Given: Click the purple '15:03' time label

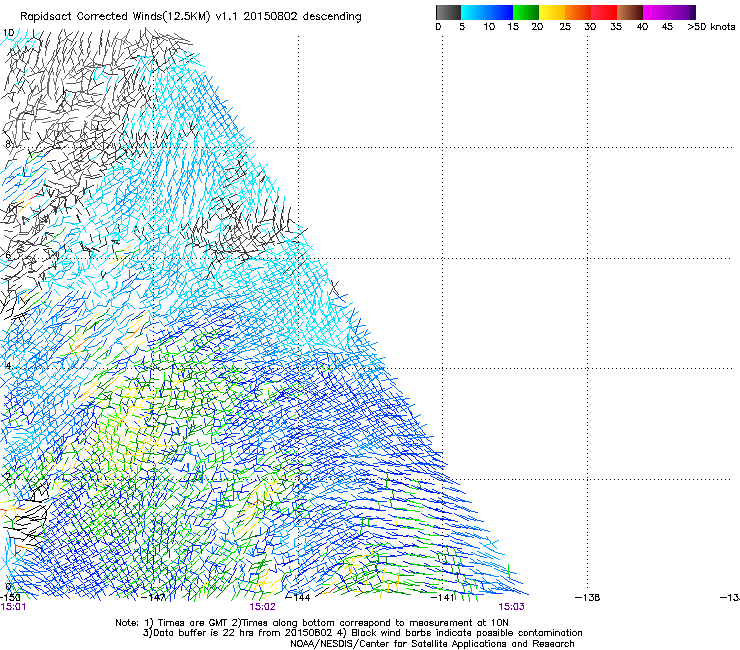Looking at the screenshot, I should coord(512,607).
